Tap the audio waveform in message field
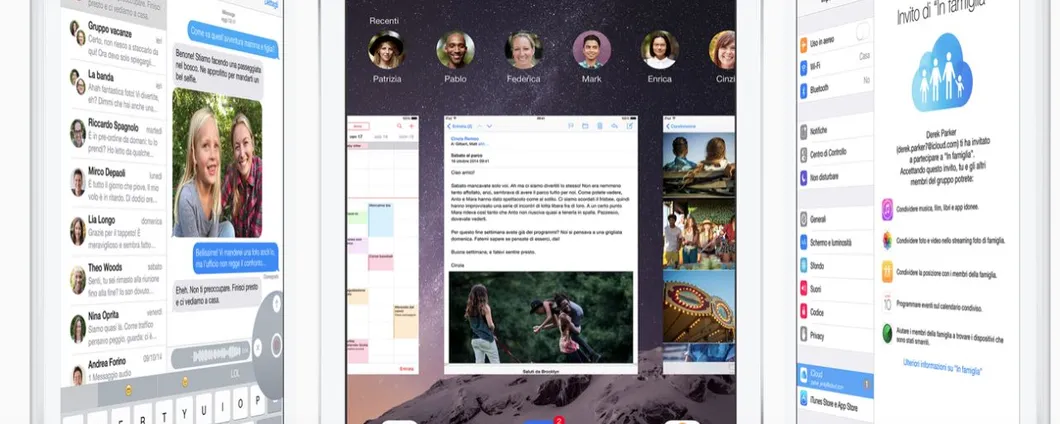The image size is (1060, 424). point(211,353)
